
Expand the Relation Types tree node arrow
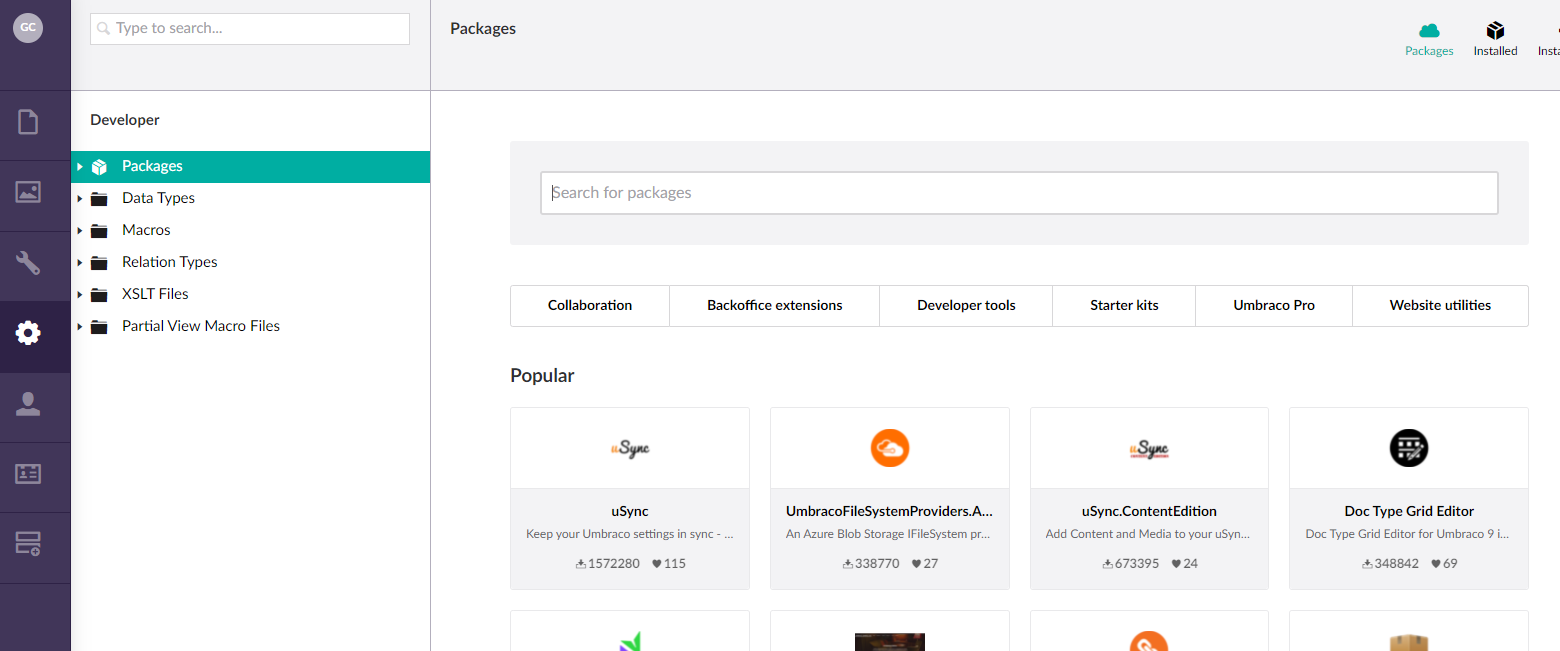[80, 262]
